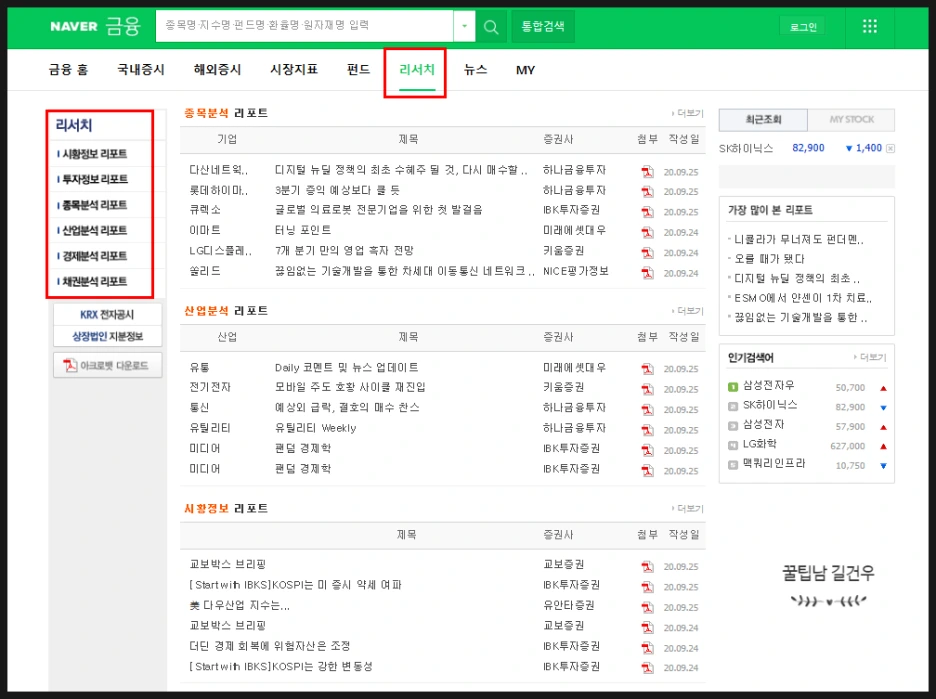Open 채권분석 리포트 in sidebar
The height and width of the screenshot is (699, 936).
click(x=94, y=281)
